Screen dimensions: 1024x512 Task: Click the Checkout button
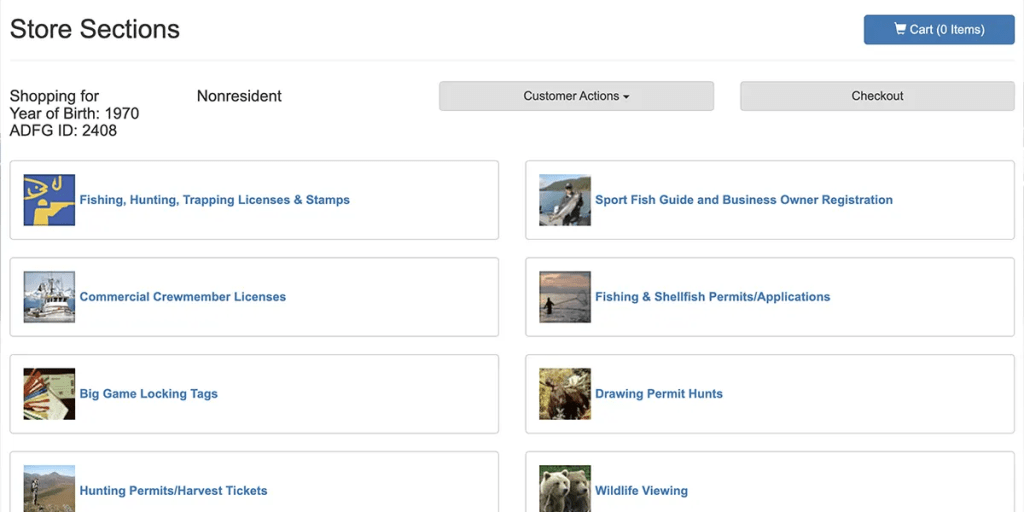[x=877, y=96]
